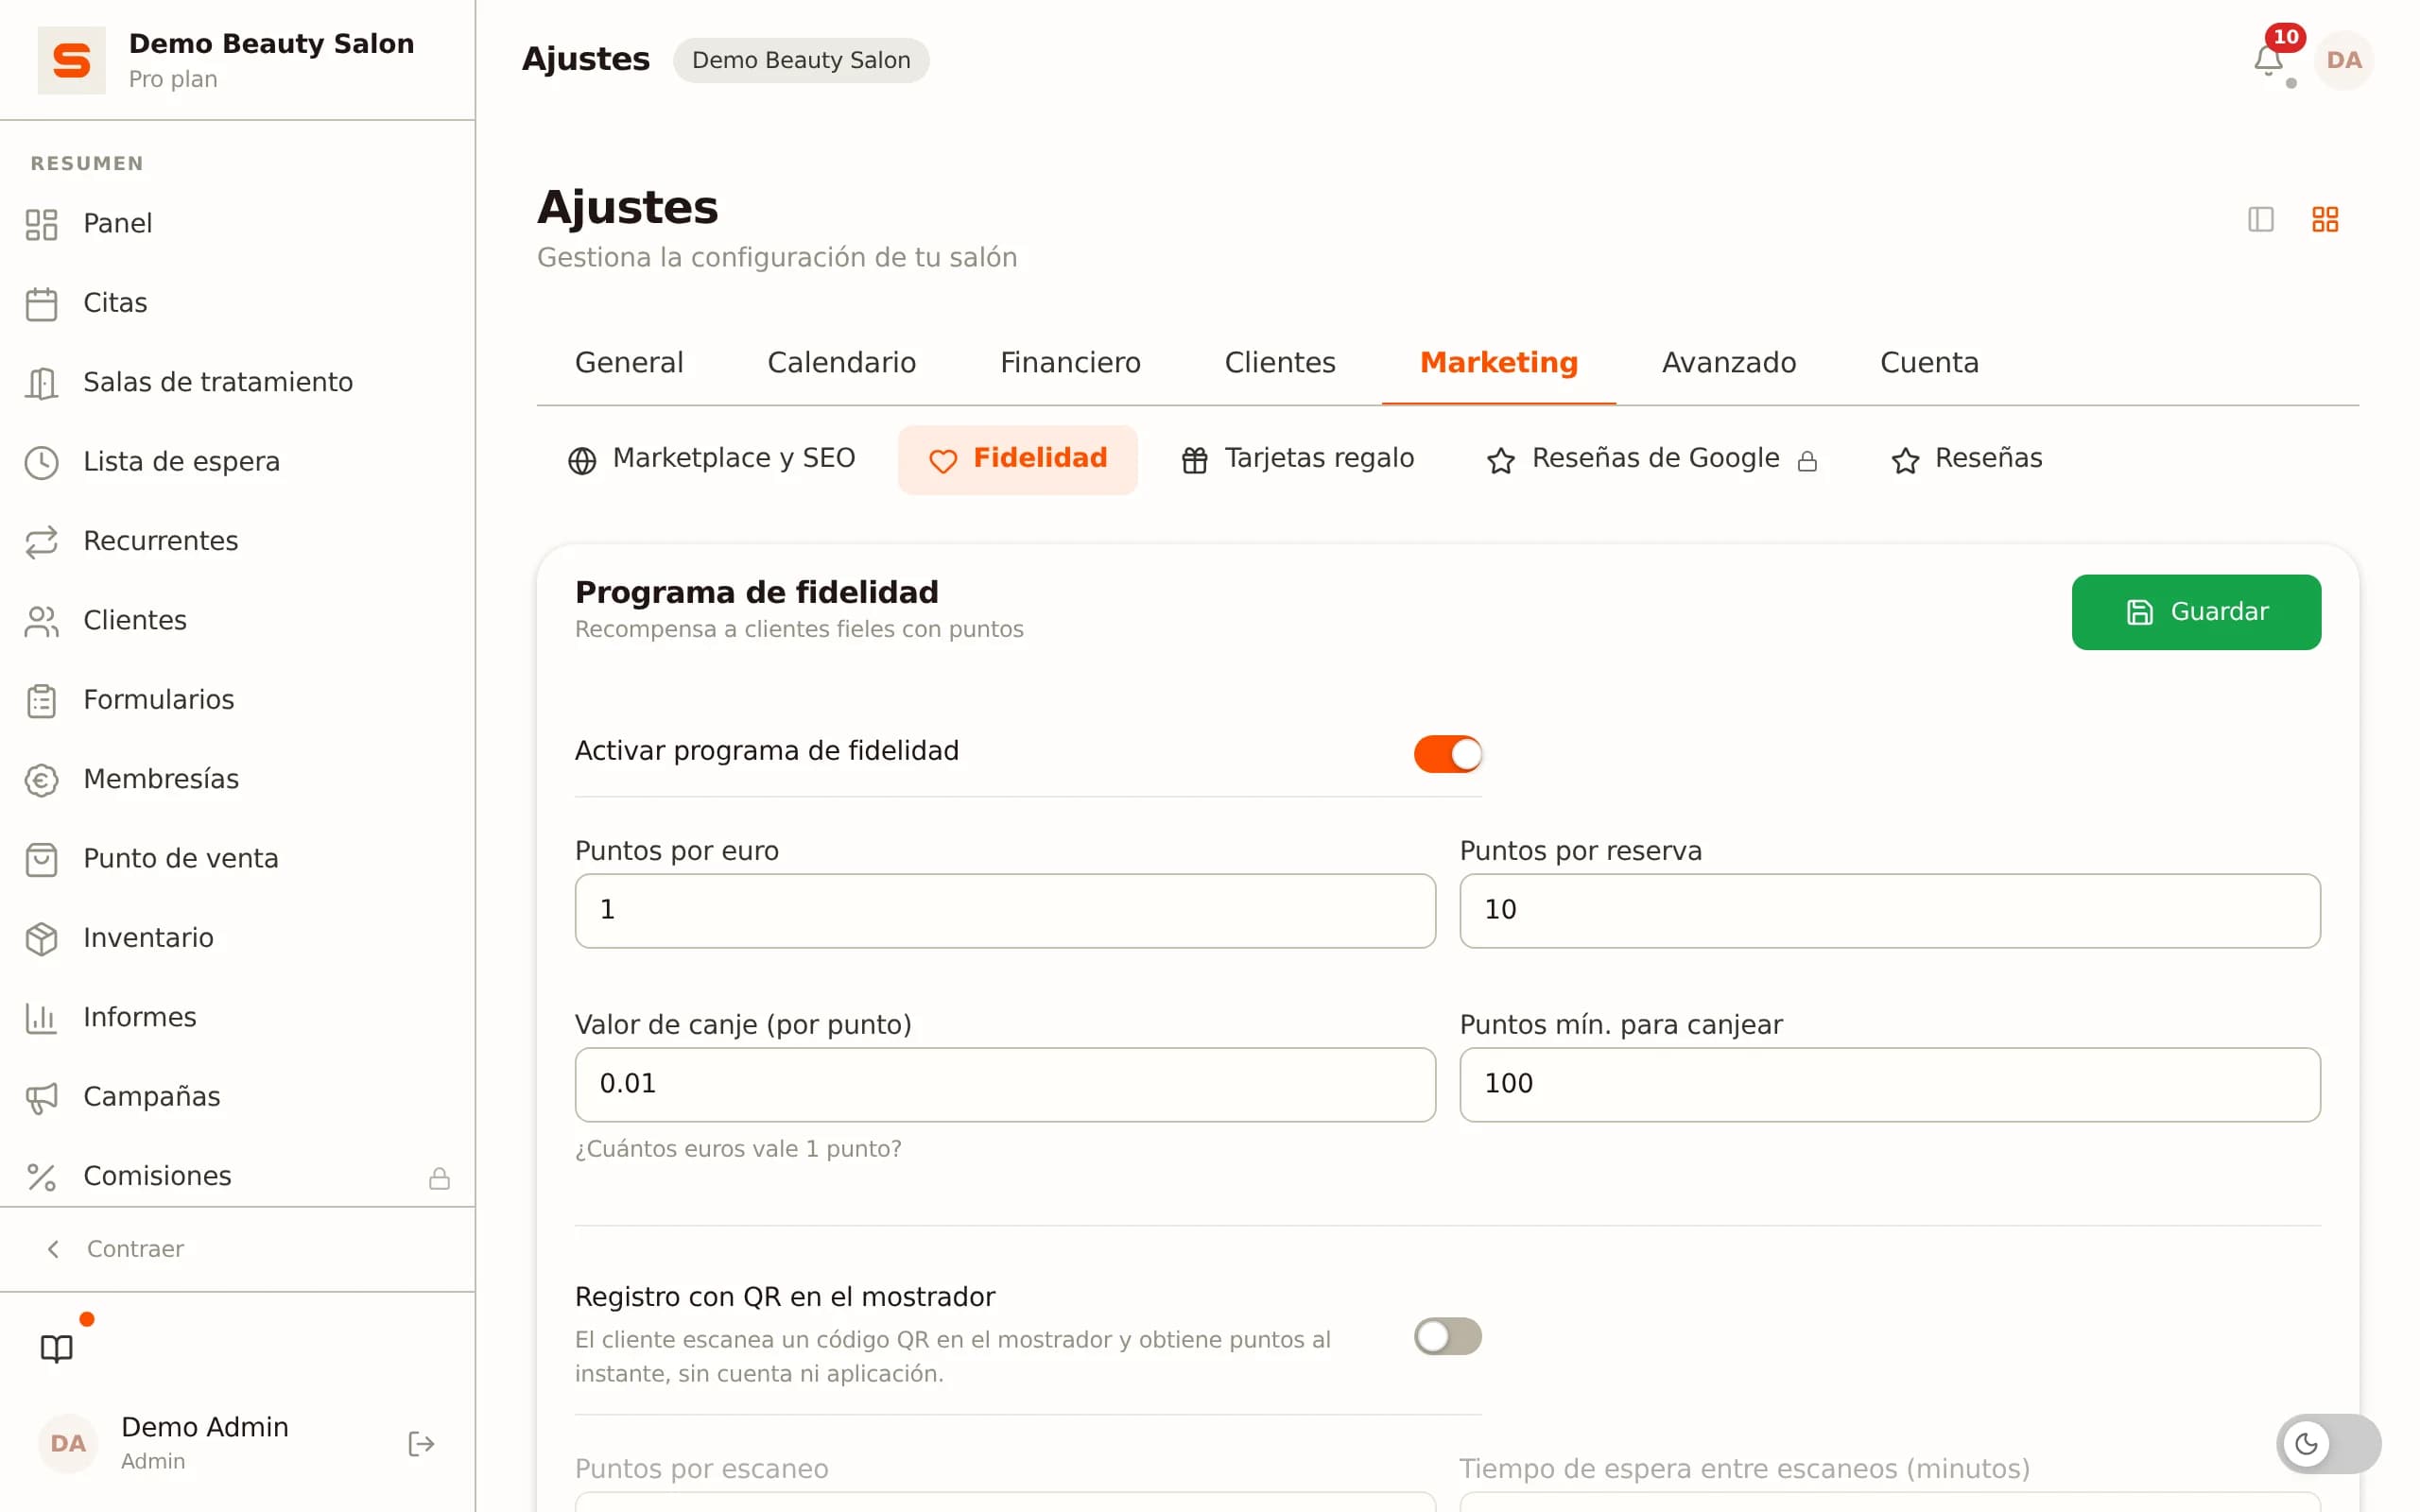This screenshot has width=2420, height=1512.
Task: Click the Lista de espera clock icon
Action: point(41,462)
